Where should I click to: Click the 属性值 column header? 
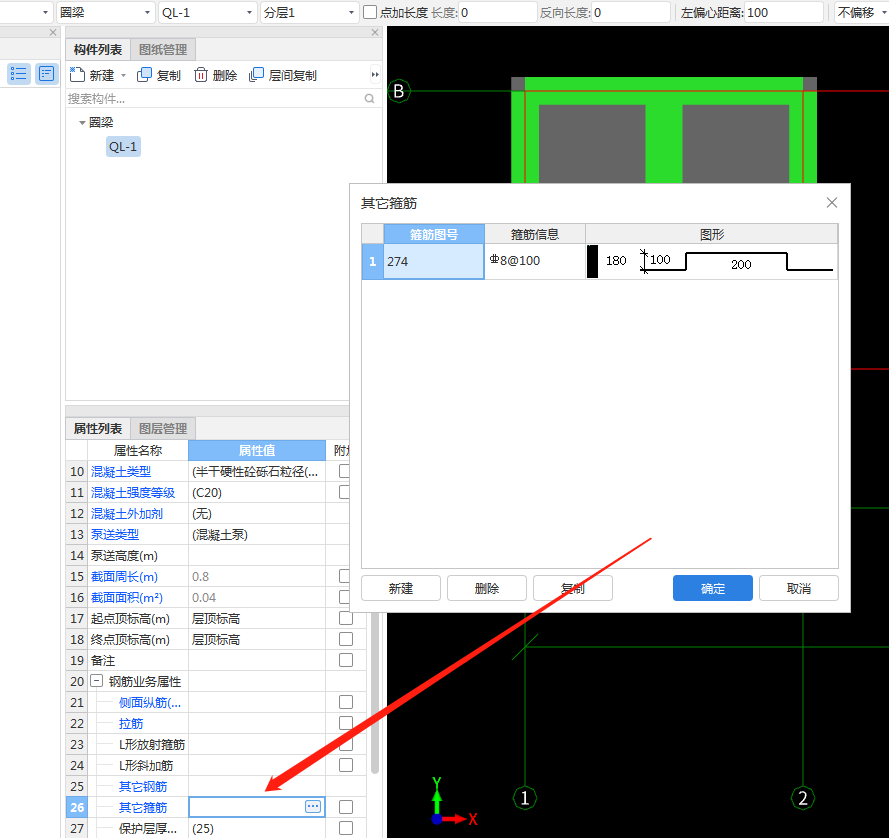257,450
